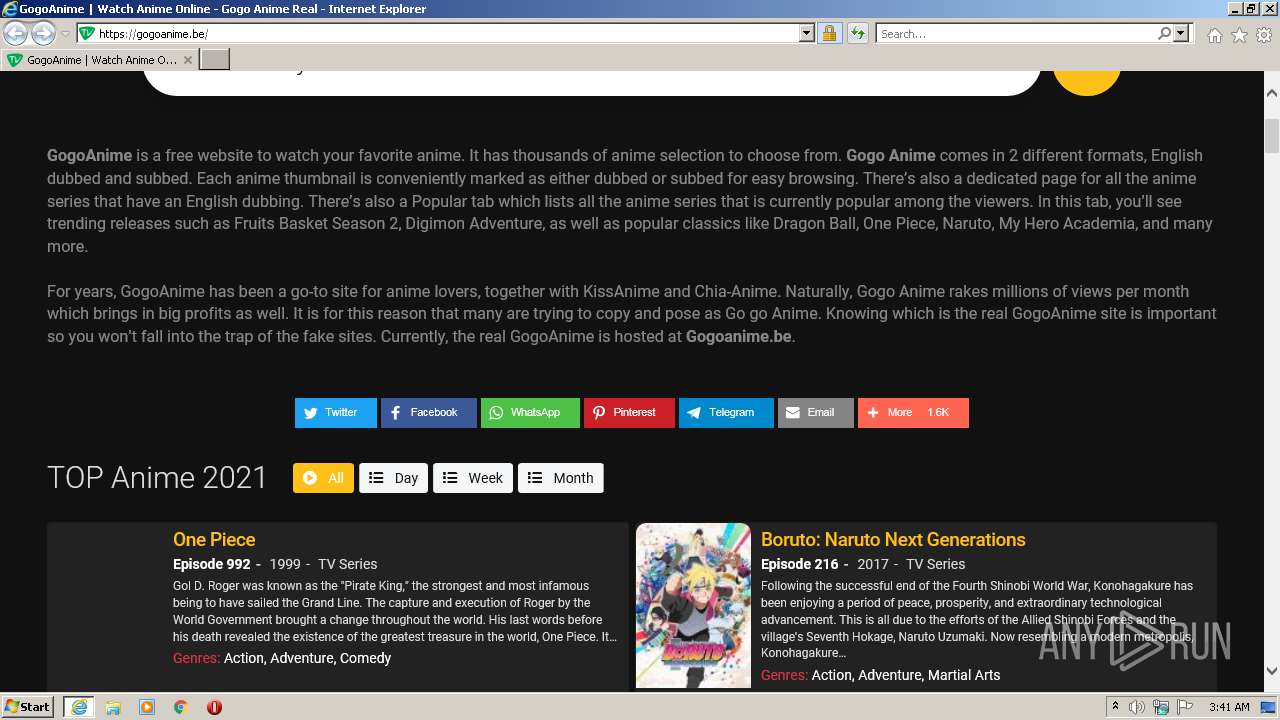Click the TOP Anime 2021 heading
The width and height of the screenshot is (1280, 720).
157,478
